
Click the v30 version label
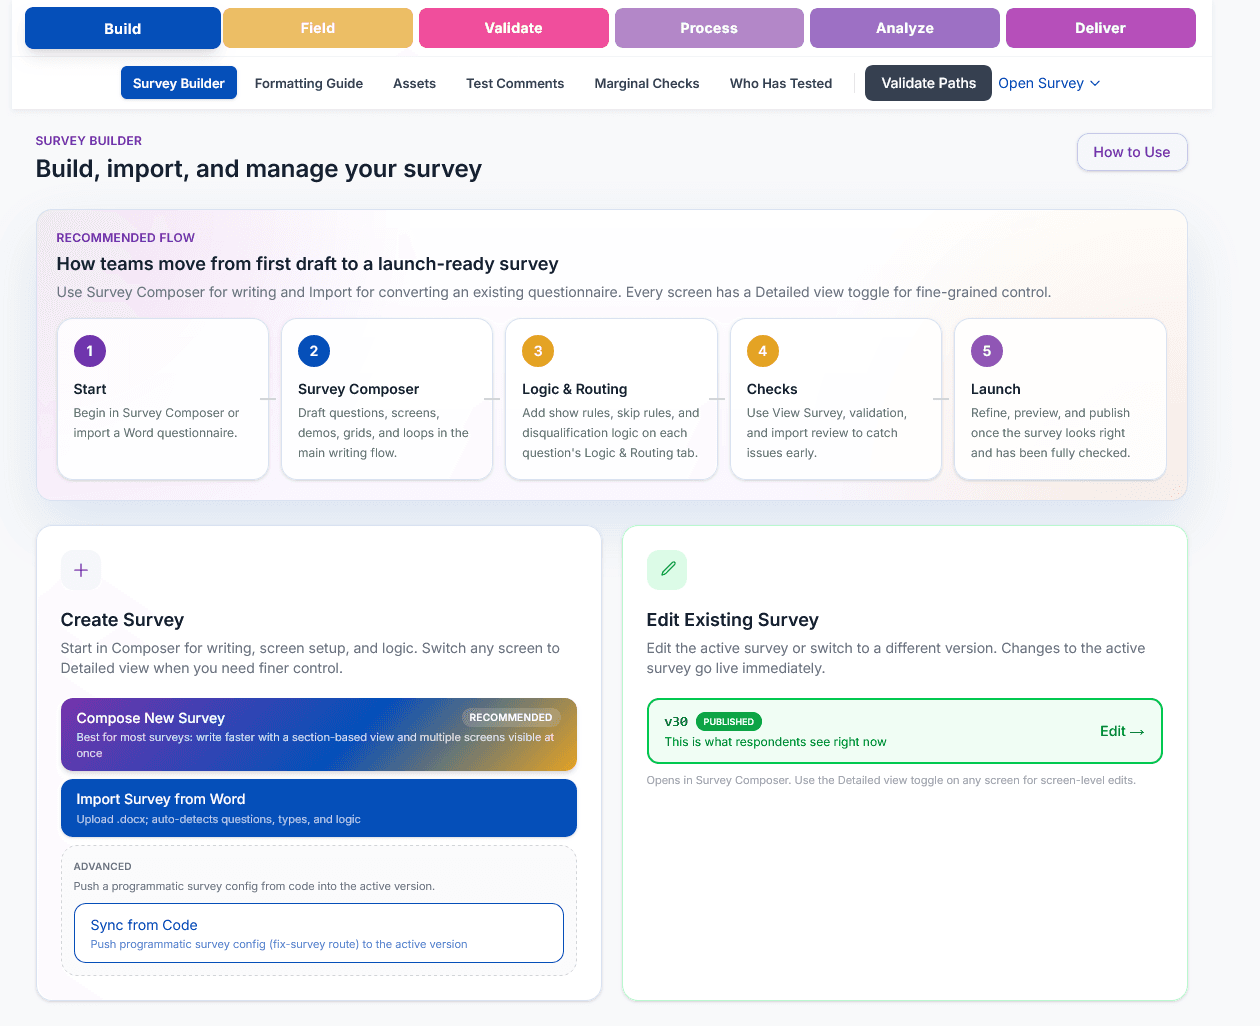tap(676, 721)
